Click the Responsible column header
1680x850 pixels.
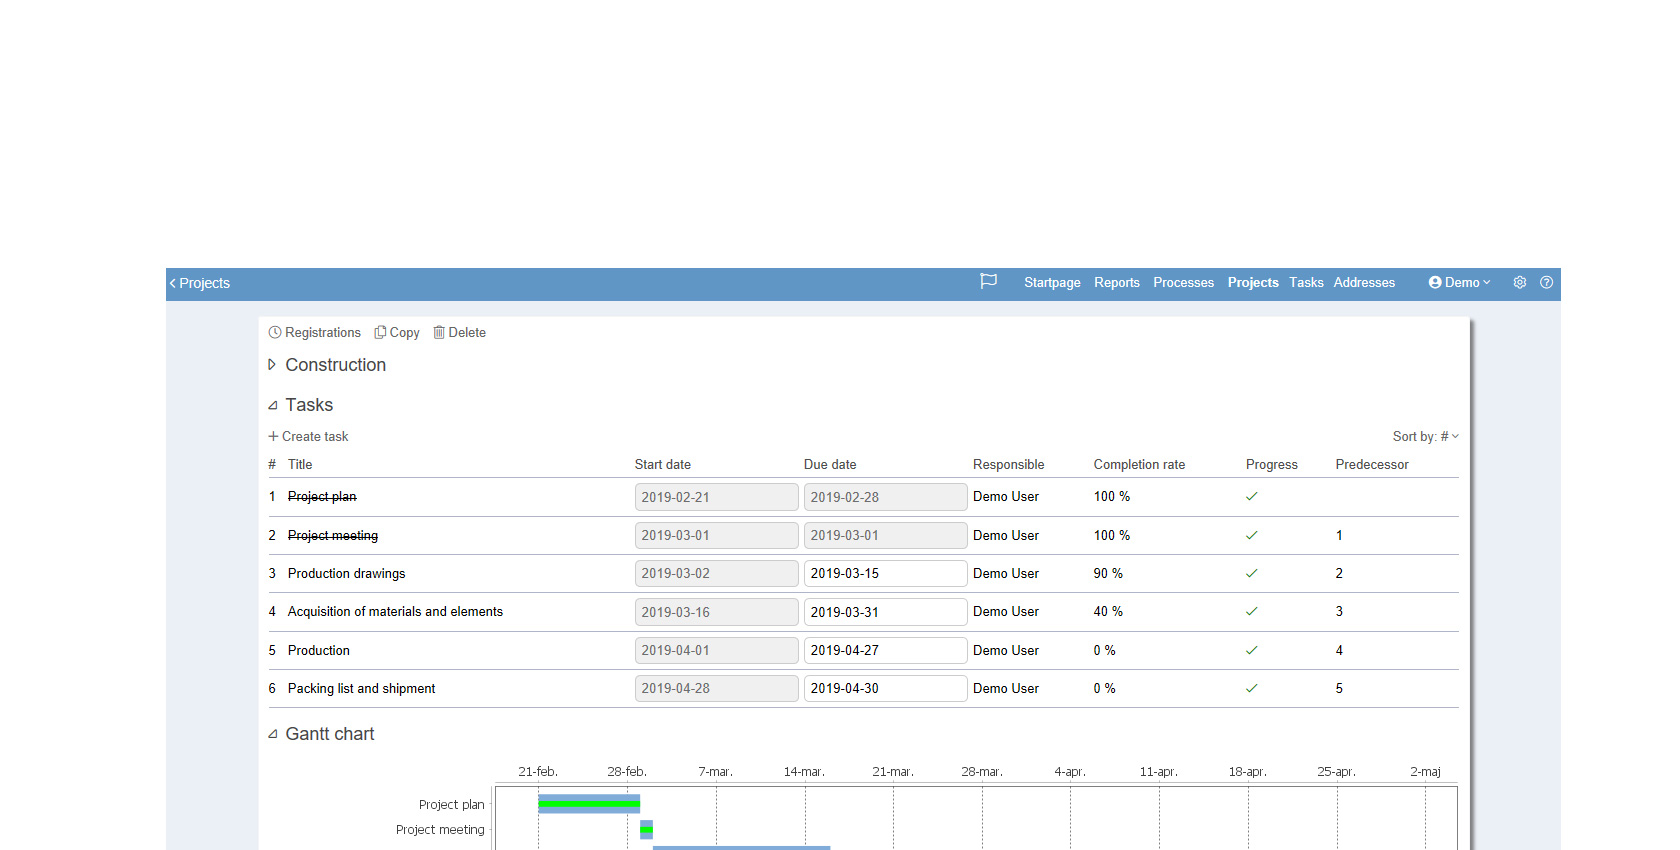[x=1008, y=465]
